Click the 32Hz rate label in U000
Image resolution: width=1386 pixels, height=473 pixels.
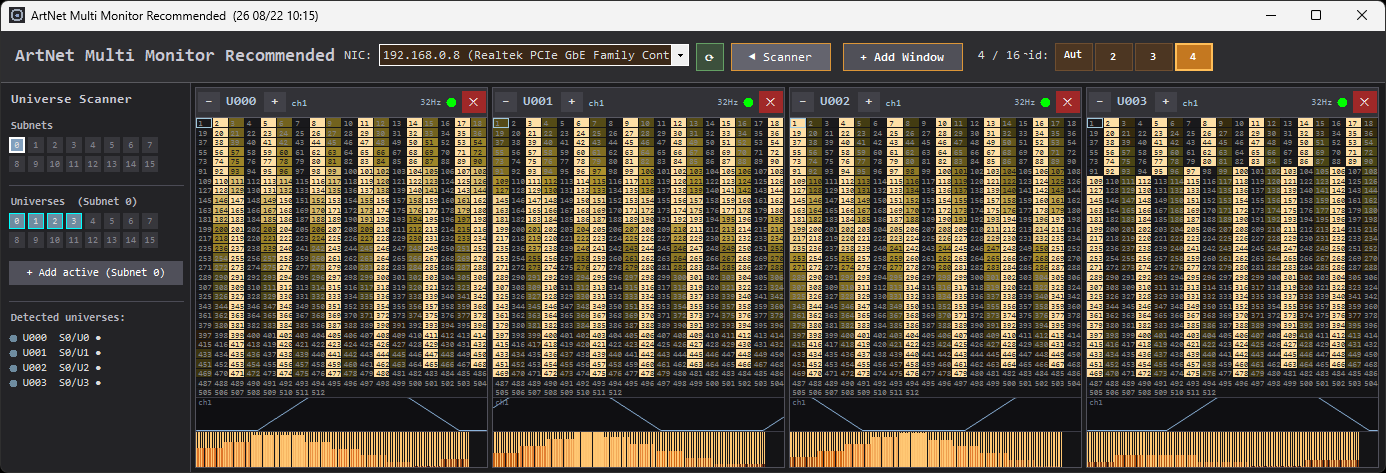(x=430, y=102)
